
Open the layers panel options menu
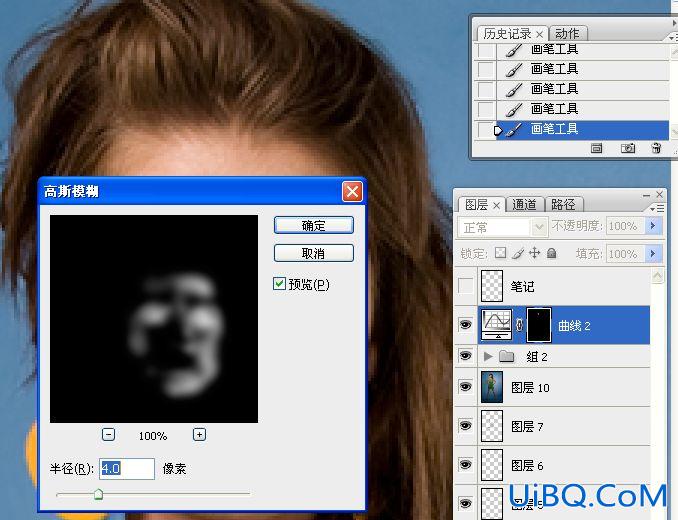[658, 208]
